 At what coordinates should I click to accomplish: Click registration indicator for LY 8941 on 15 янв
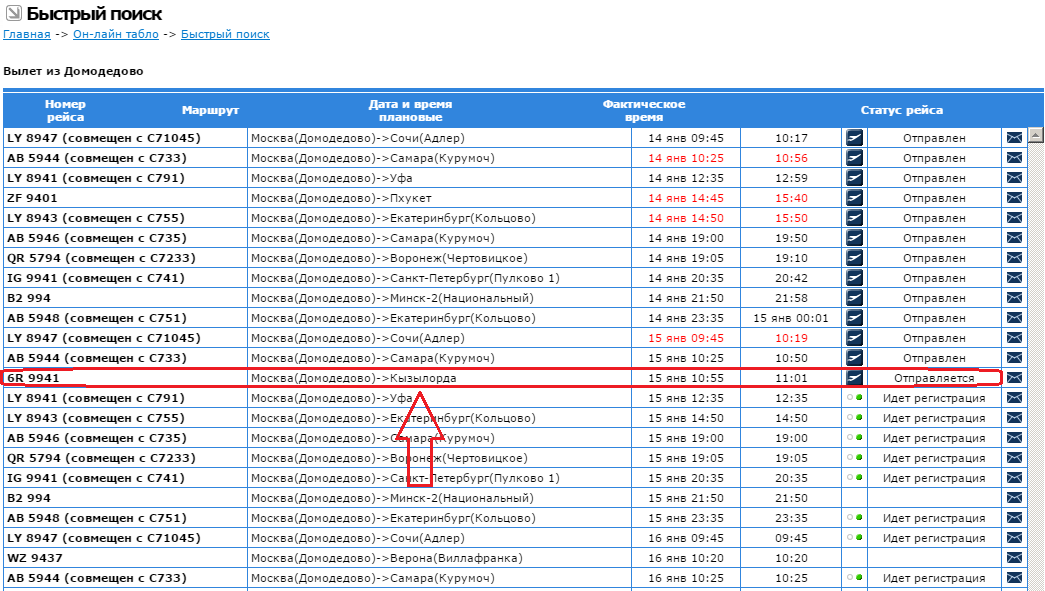(x=854, y=398)
